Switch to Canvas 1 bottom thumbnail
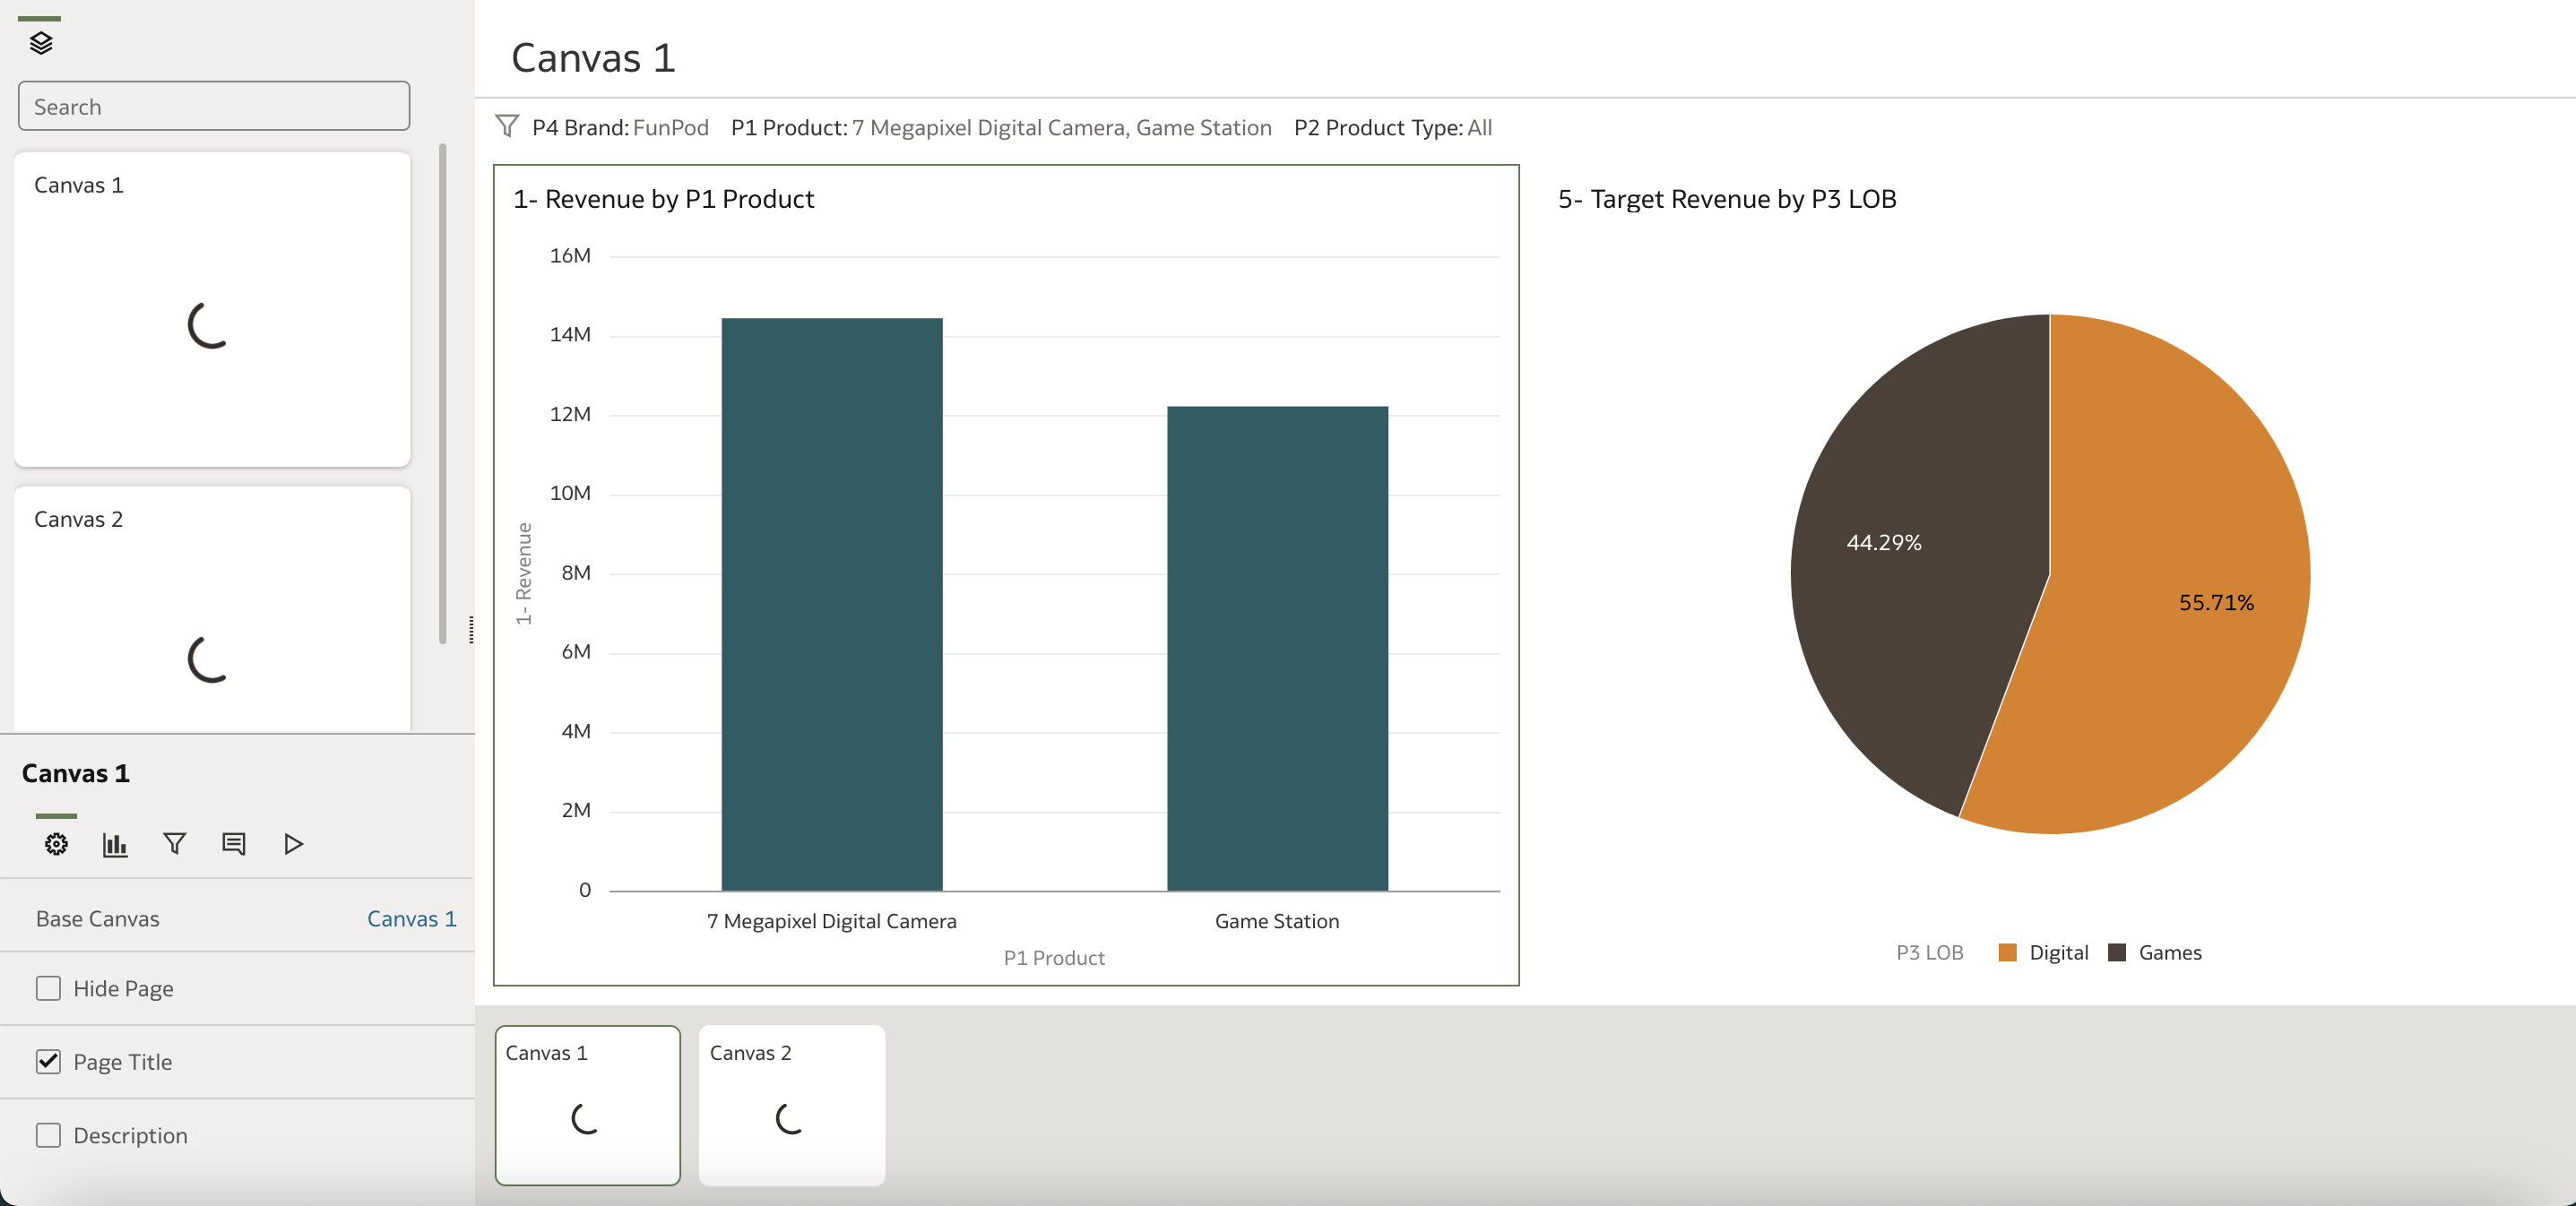The image size is (2576, 1206). 588,1105
